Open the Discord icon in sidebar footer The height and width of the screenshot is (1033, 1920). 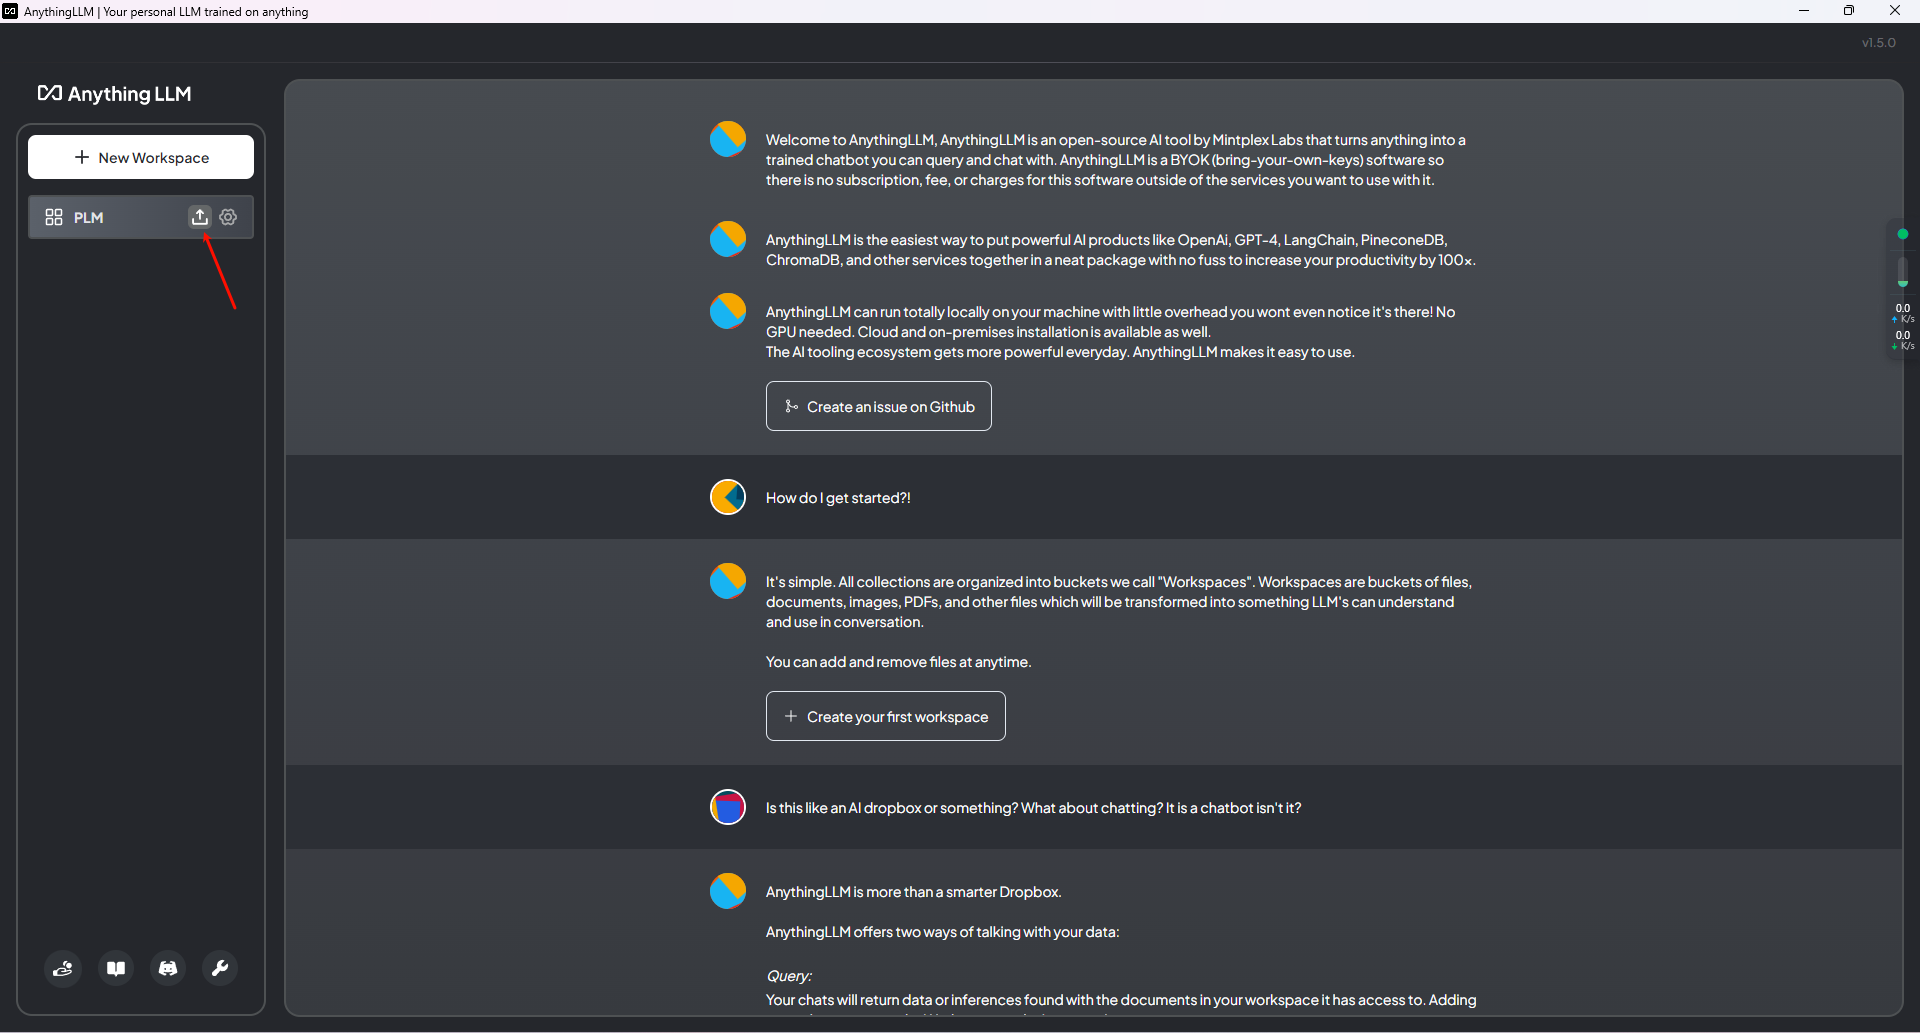[168, 968]
